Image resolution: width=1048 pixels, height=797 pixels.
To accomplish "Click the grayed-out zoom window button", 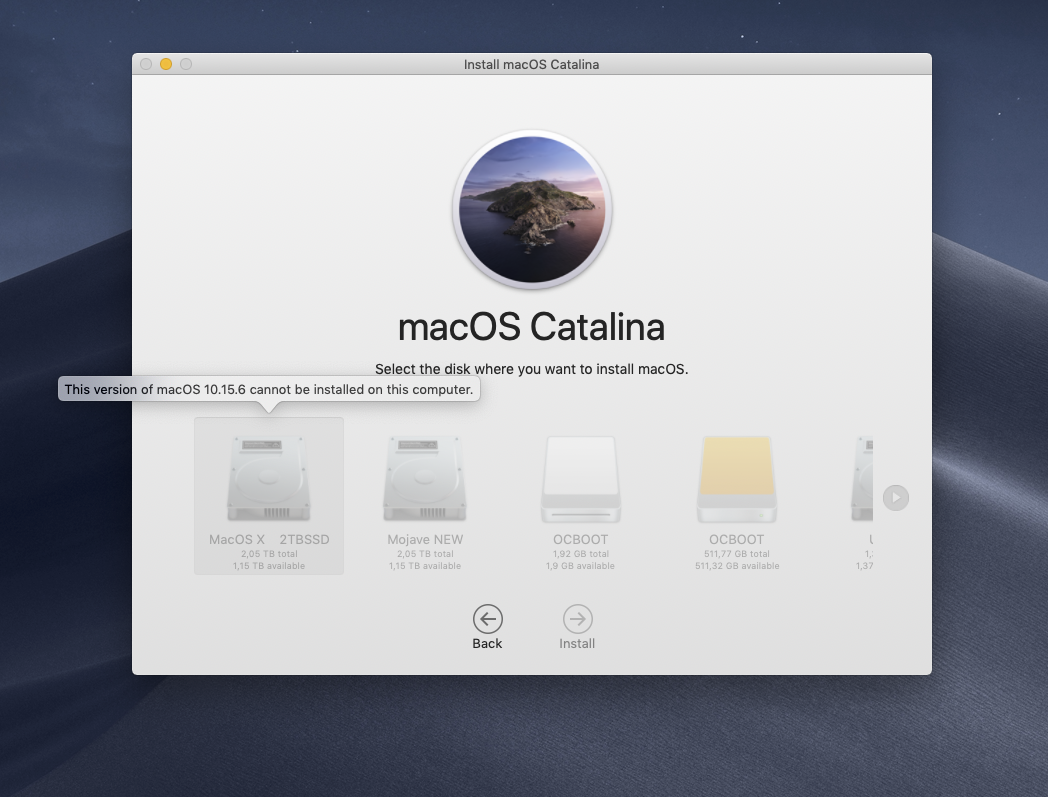I will coord(186,64).
